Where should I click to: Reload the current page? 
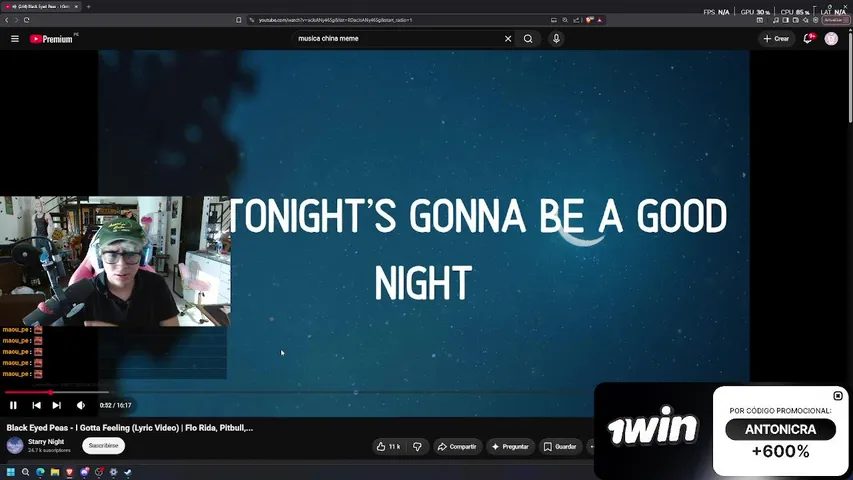pos(26,20)
